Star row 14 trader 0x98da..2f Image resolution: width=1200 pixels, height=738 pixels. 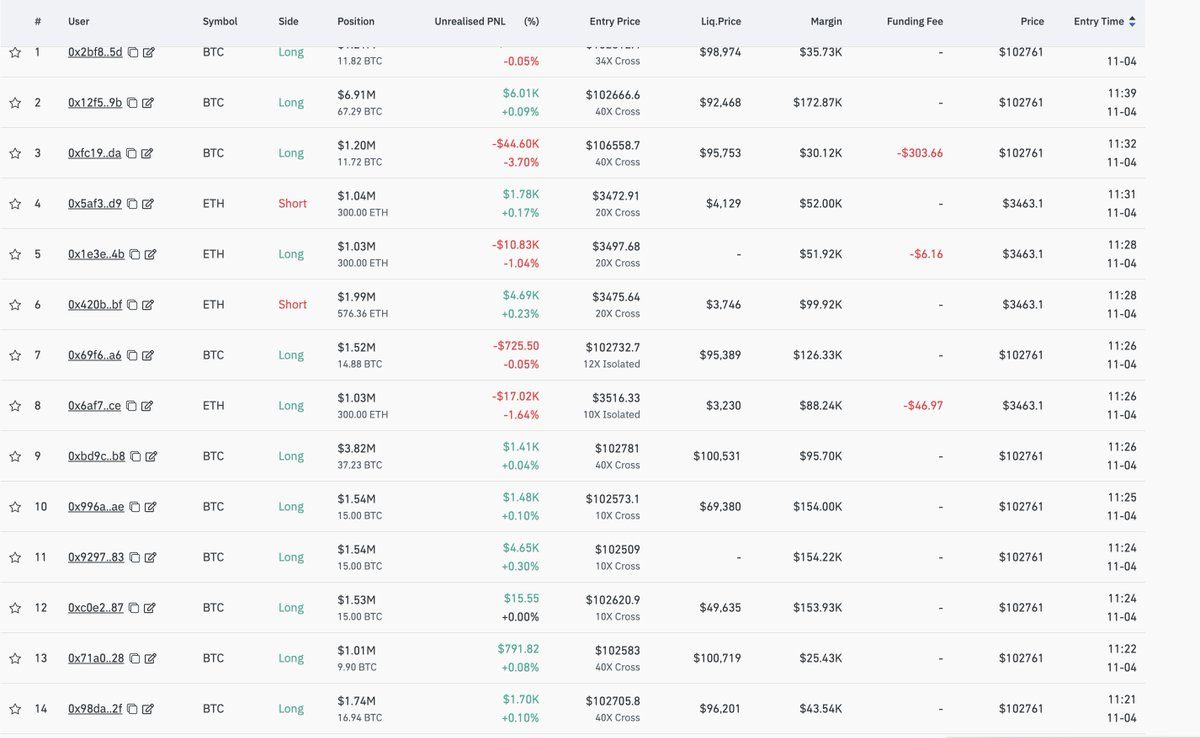click(15, 709)
